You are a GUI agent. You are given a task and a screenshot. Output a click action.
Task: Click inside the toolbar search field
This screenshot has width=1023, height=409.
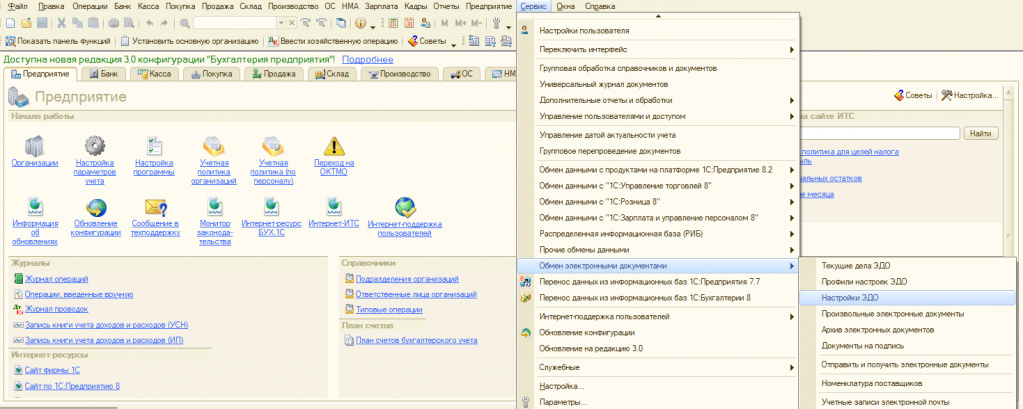tap(235, 23)
